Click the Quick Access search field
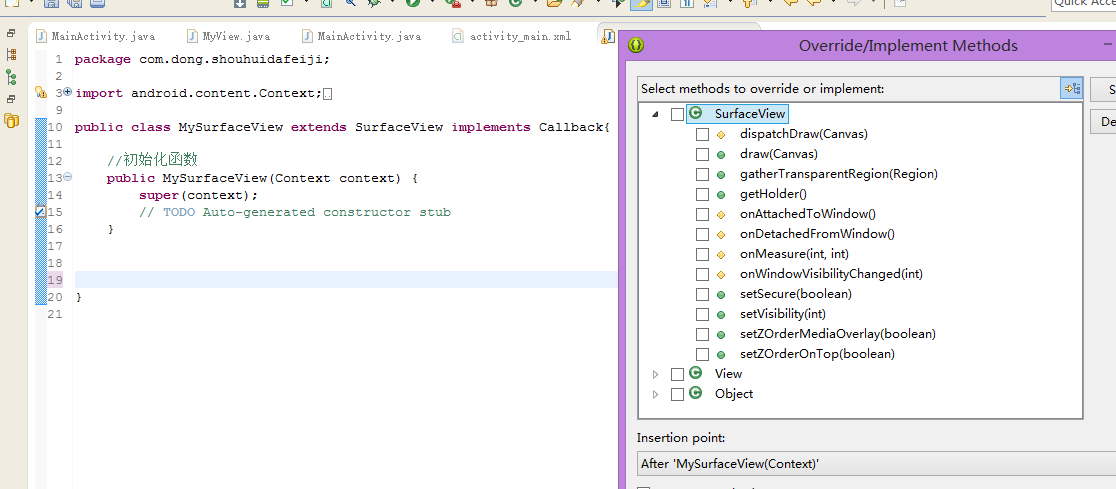The height and width of the screenshot is (489, 1116). pos(1083,3)
